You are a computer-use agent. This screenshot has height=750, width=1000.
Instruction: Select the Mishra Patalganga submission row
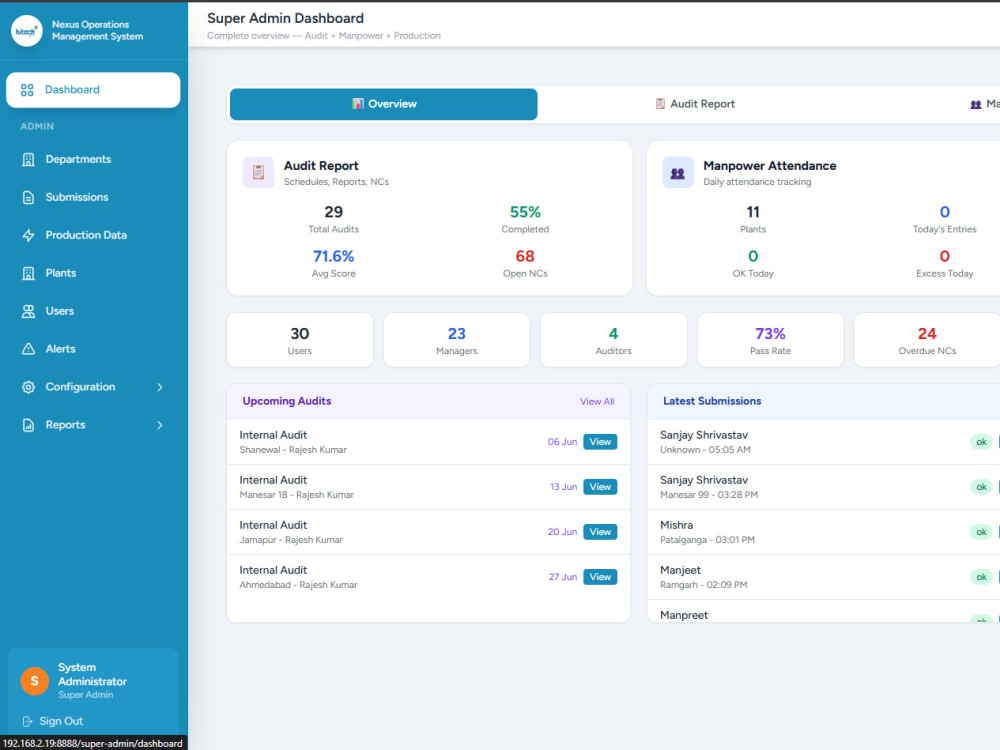[823, 532]
